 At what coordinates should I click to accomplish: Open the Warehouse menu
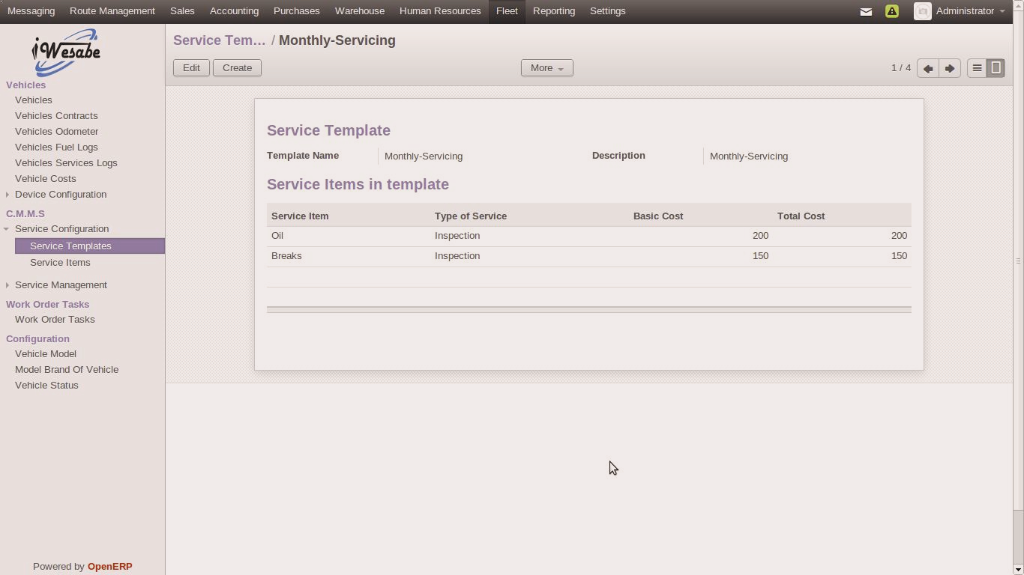click(359, 11)
